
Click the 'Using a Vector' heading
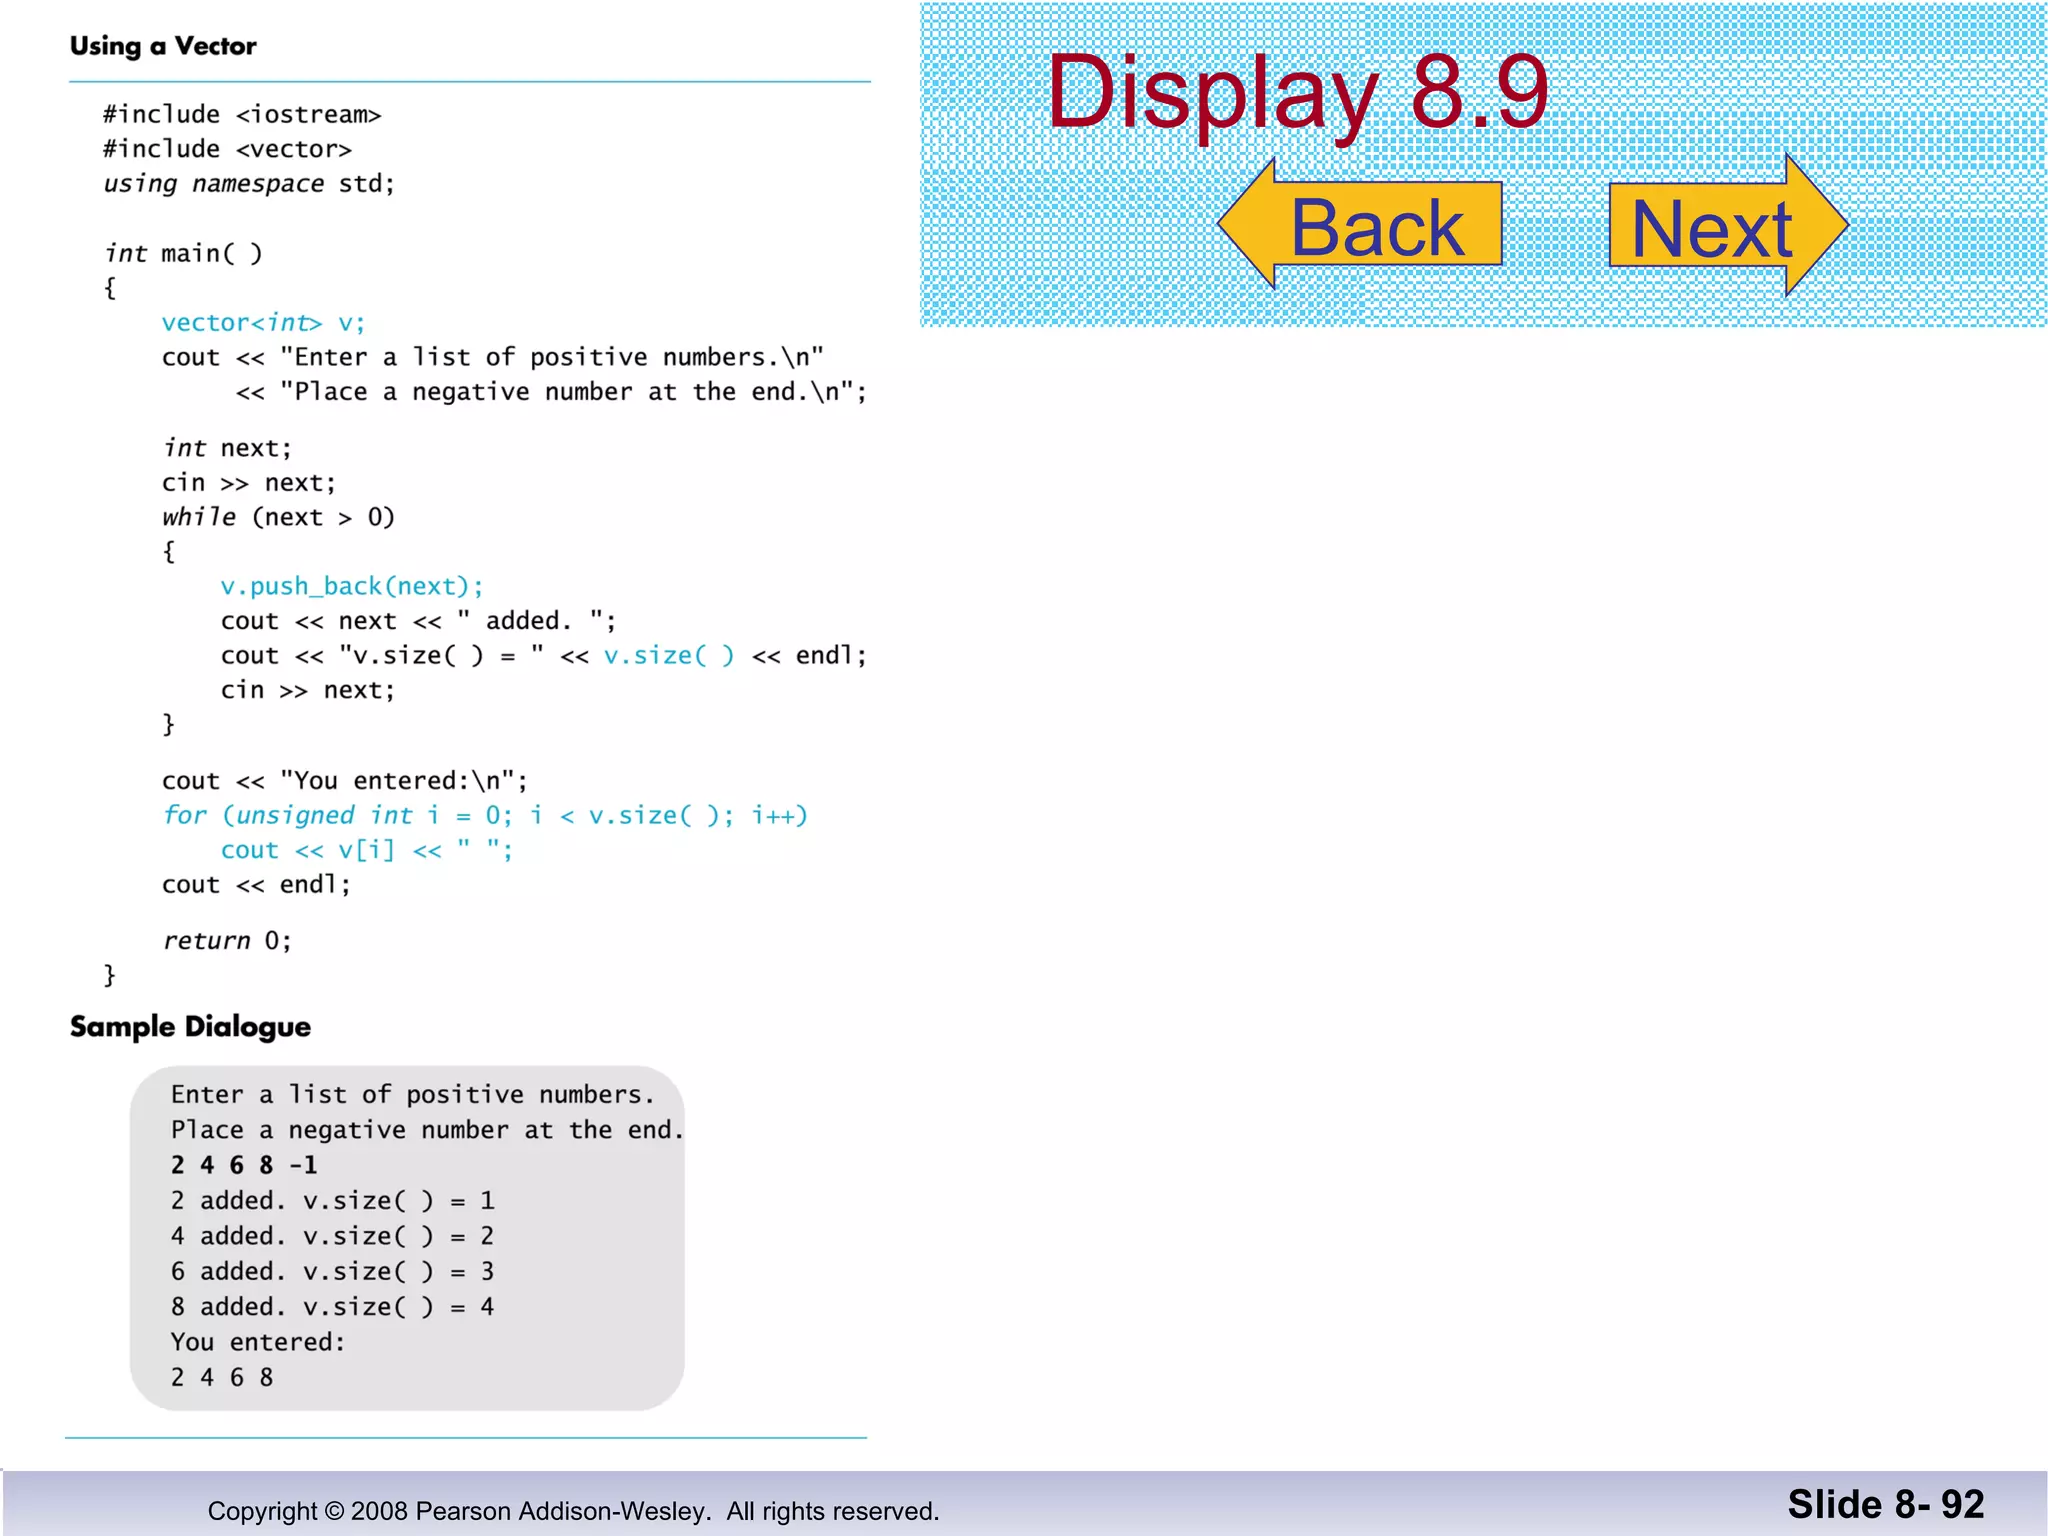tap(163, 46)
